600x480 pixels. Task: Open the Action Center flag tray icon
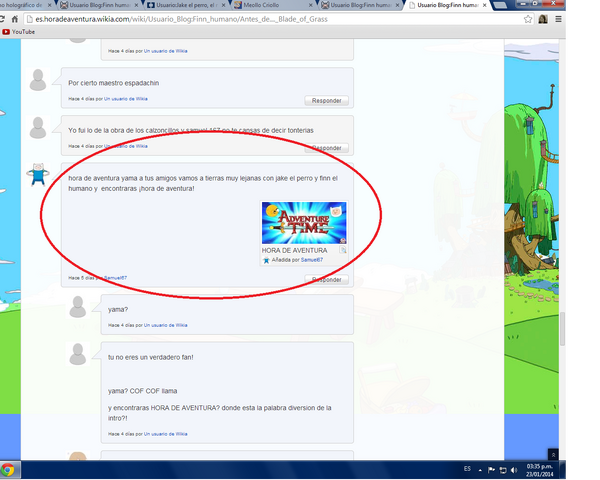point(491,470)
